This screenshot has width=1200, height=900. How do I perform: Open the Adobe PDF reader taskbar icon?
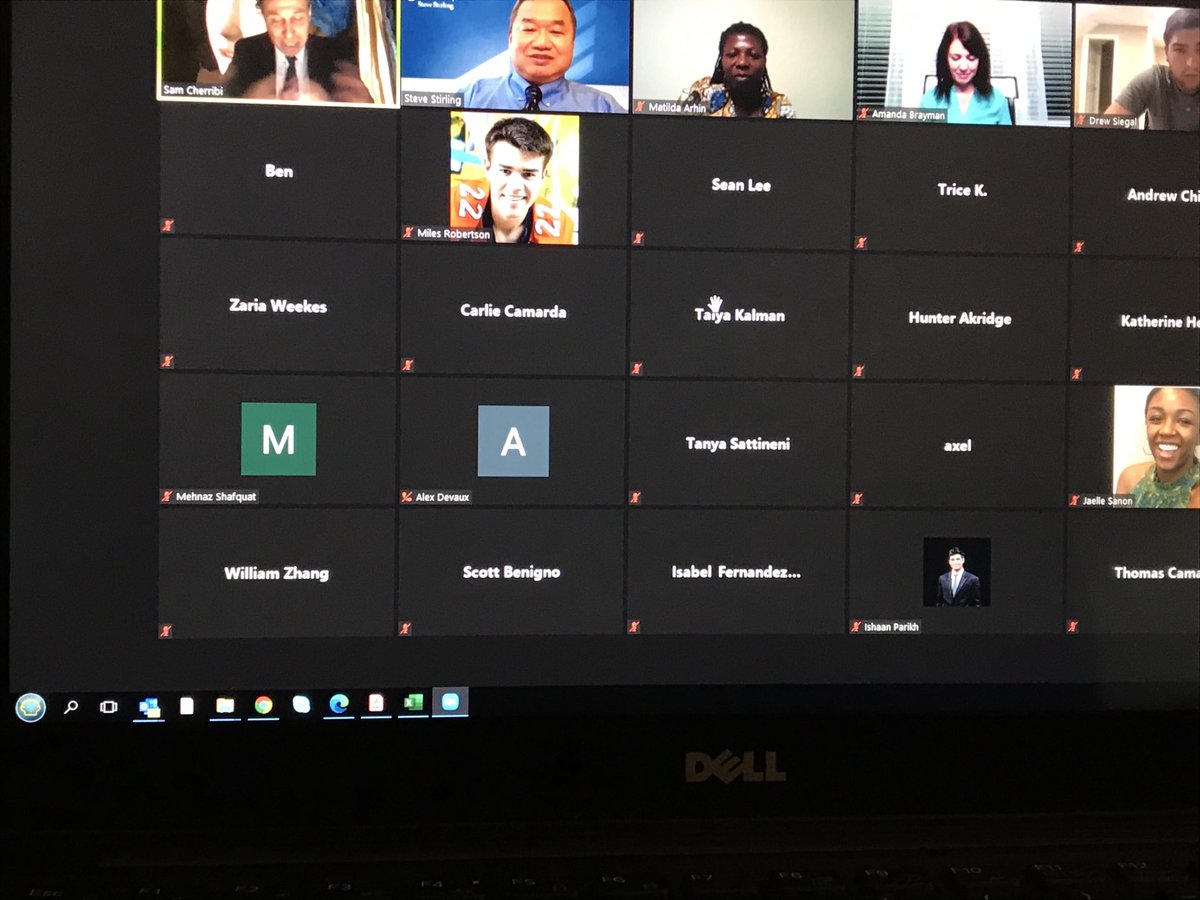[x=376, y=703]
